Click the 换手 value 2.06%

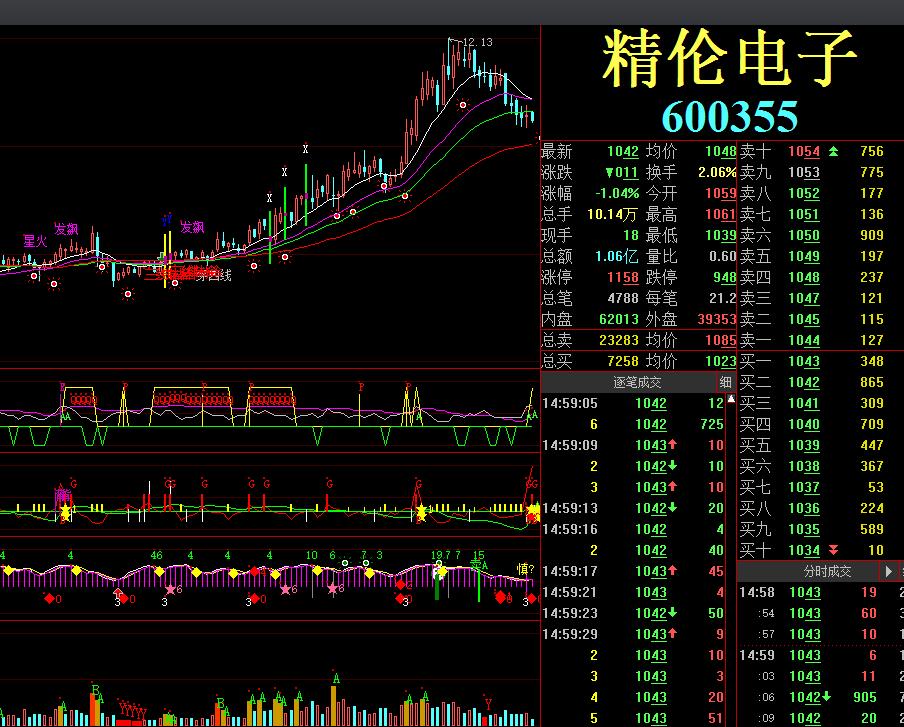tap(717, 172)
